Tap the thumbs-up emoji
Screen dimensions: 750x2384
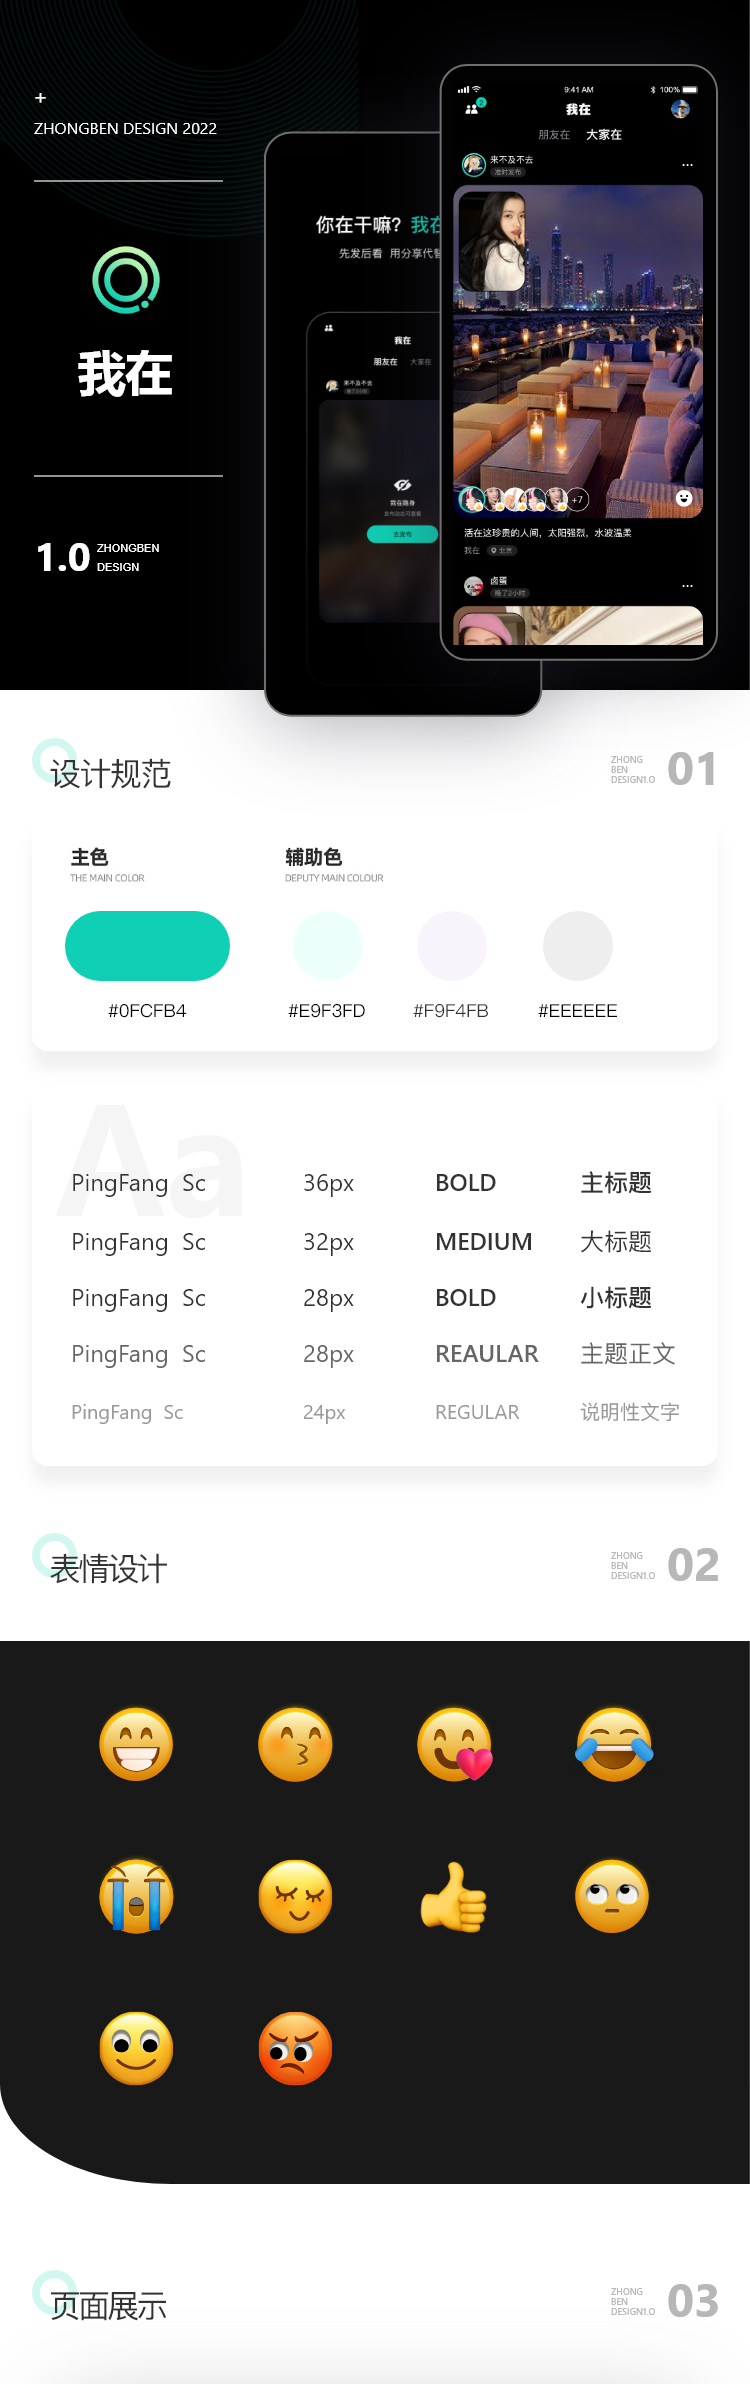point(454,1897)
